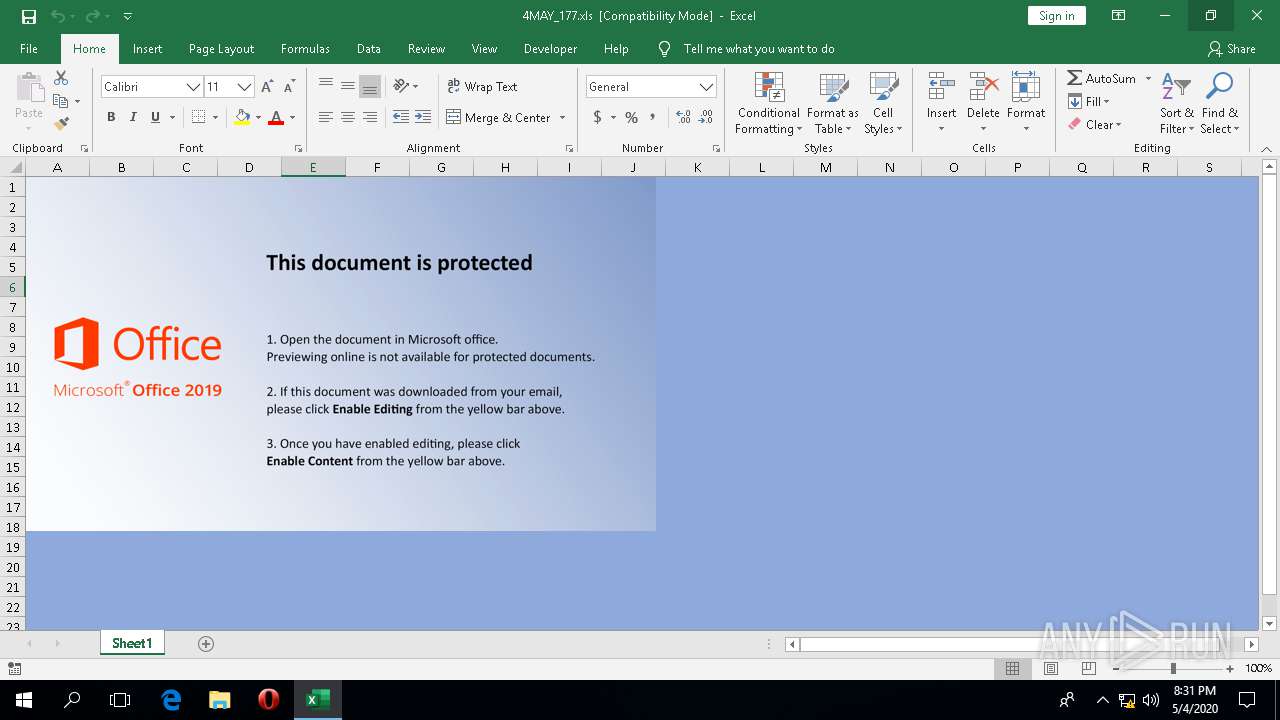Open the Format cells menu
1280x720 pixels.
(x=1026, y=103)
